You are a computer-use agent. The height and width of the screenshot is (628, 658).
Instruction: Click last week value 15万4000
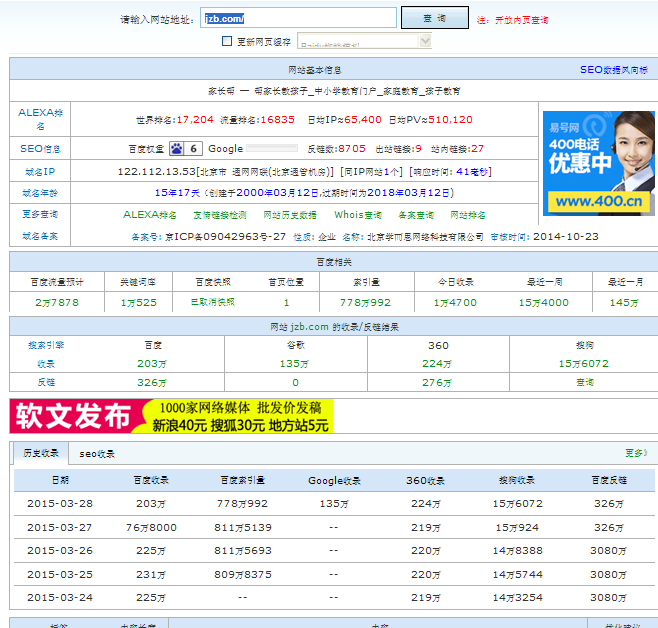click(544, 302)
